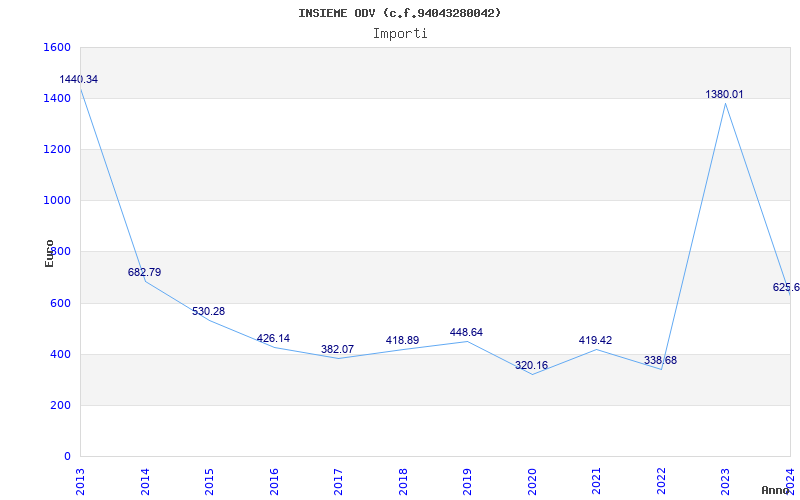Click the Importi subtitle
Viewport: 800px width, 500px height.
[x=400, y=33]
